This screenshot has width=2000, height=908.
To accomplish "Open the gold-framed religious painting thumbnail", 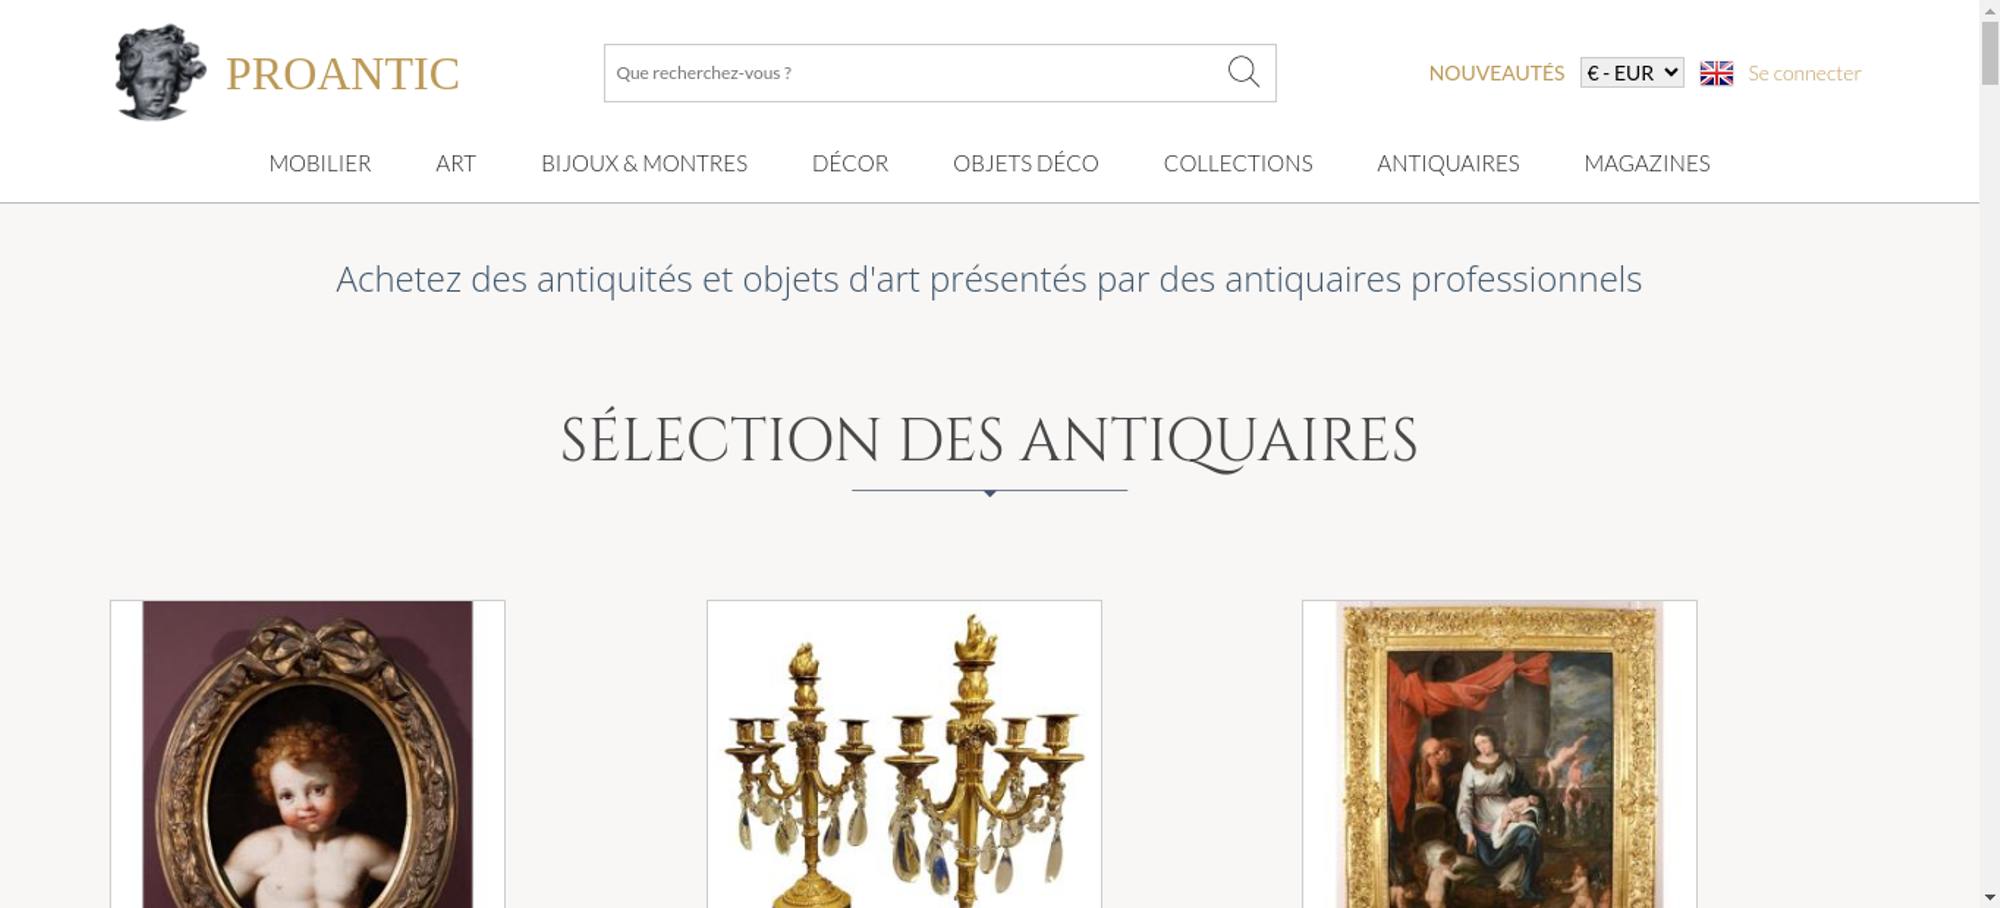I will (1499, 754).
